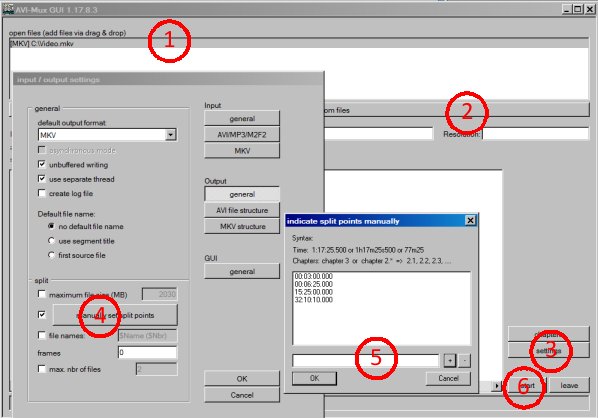Toggle use separate thread checkbox
This screenshot has width=598, height=418.
[x=42, y=179]
